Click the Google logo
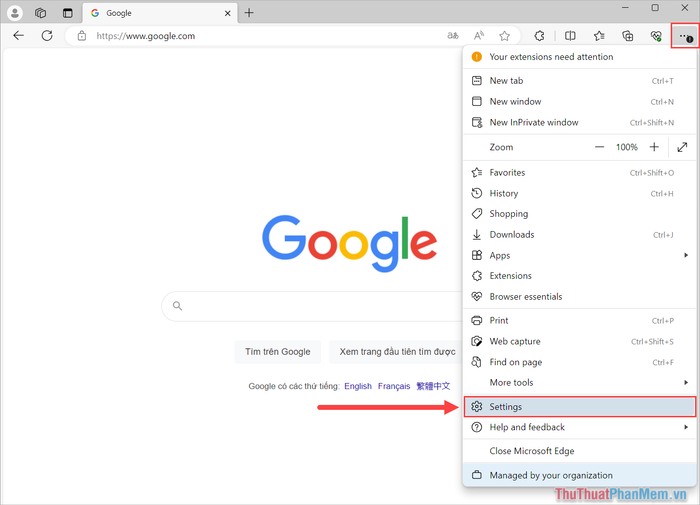 (x=350, y=243)
